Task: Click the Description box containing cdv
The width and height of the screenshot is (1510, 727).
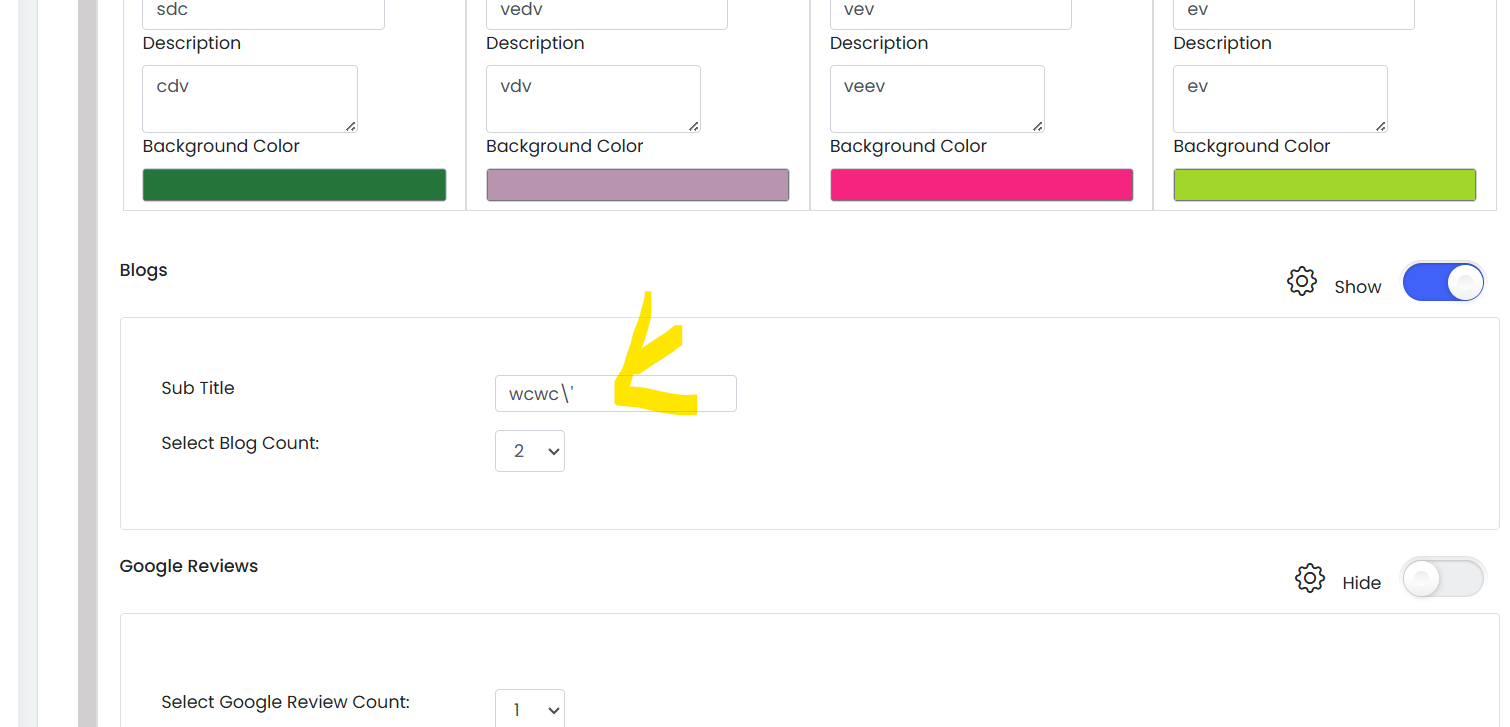Action: click(x=250, y=99)
